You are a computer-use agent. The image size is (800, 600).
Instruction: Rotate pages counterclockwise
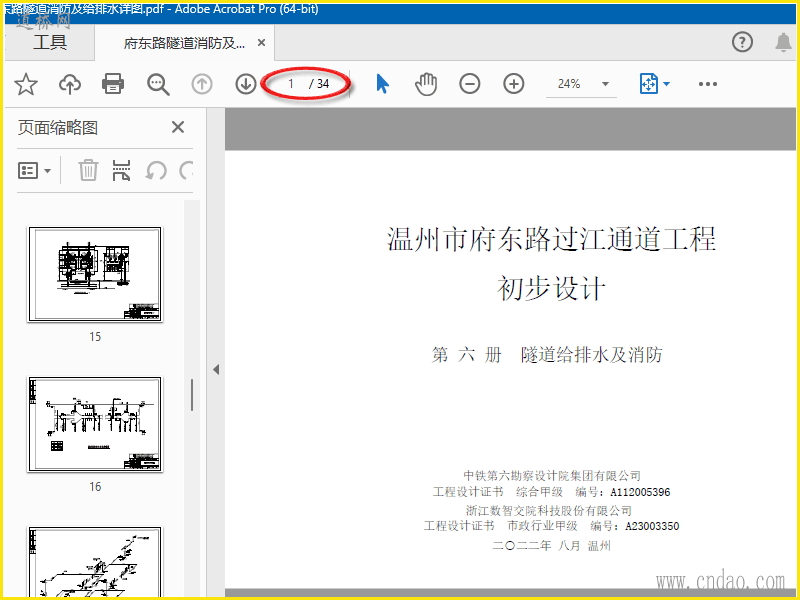tap(156, 170)
